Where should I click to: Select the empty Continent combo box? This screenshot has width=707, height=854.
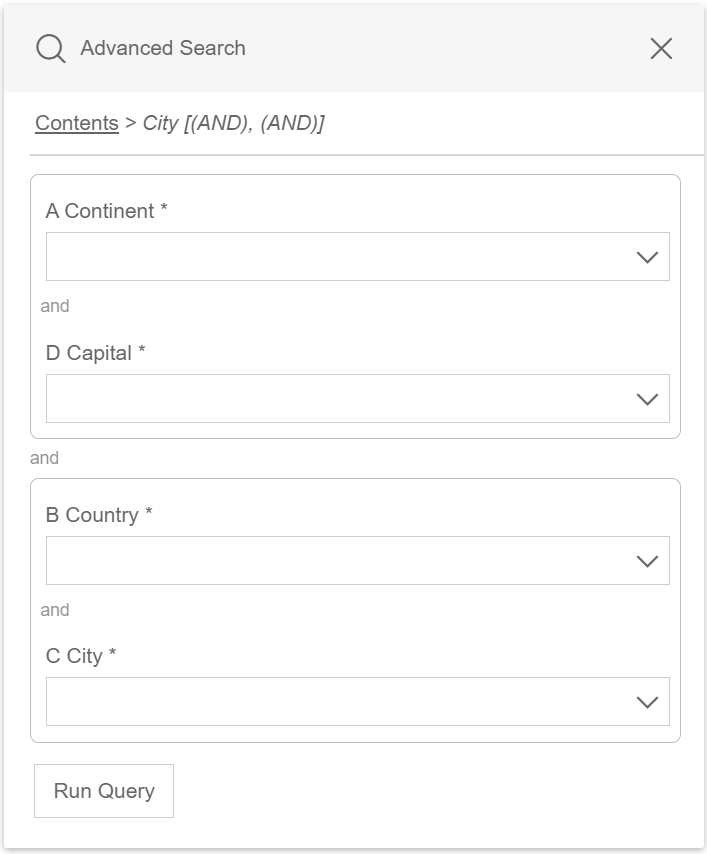coord(357,257)
